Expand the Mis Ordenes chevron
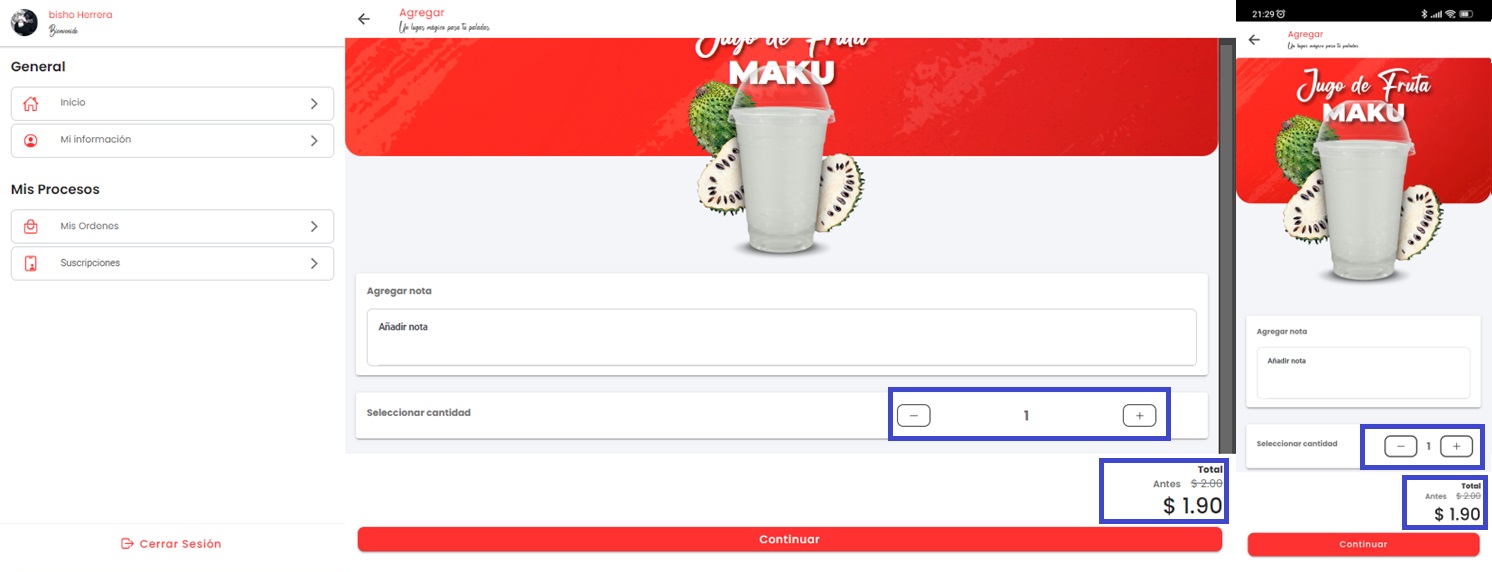1492x572 pixels. pos(314,226)
